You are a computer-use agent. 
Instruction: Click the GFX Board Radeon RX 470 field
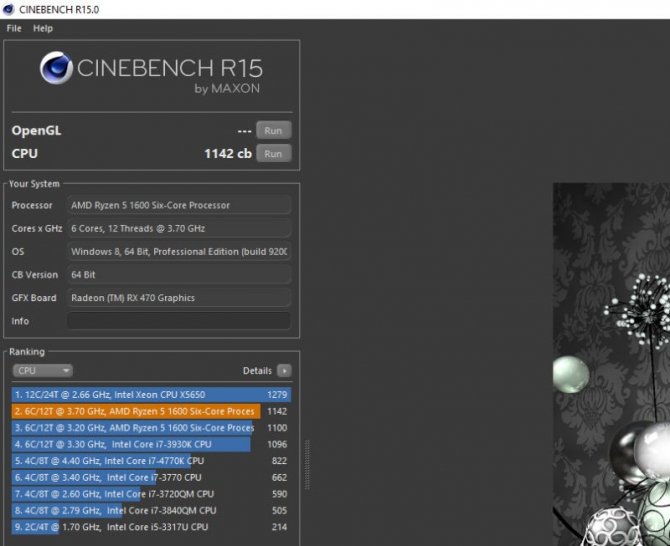pyautogui.click(x=179, y=298)
